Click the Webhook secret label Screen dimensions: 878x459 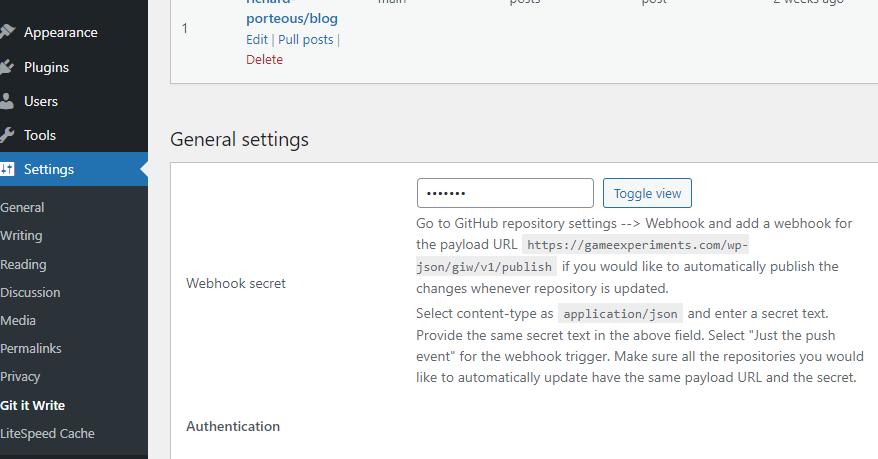coord(236,283)
